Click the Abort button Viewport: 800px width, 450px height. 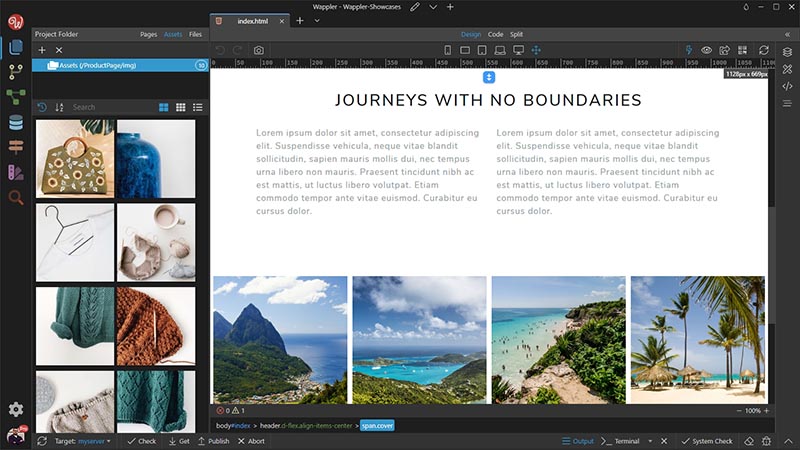pos(252,441)
